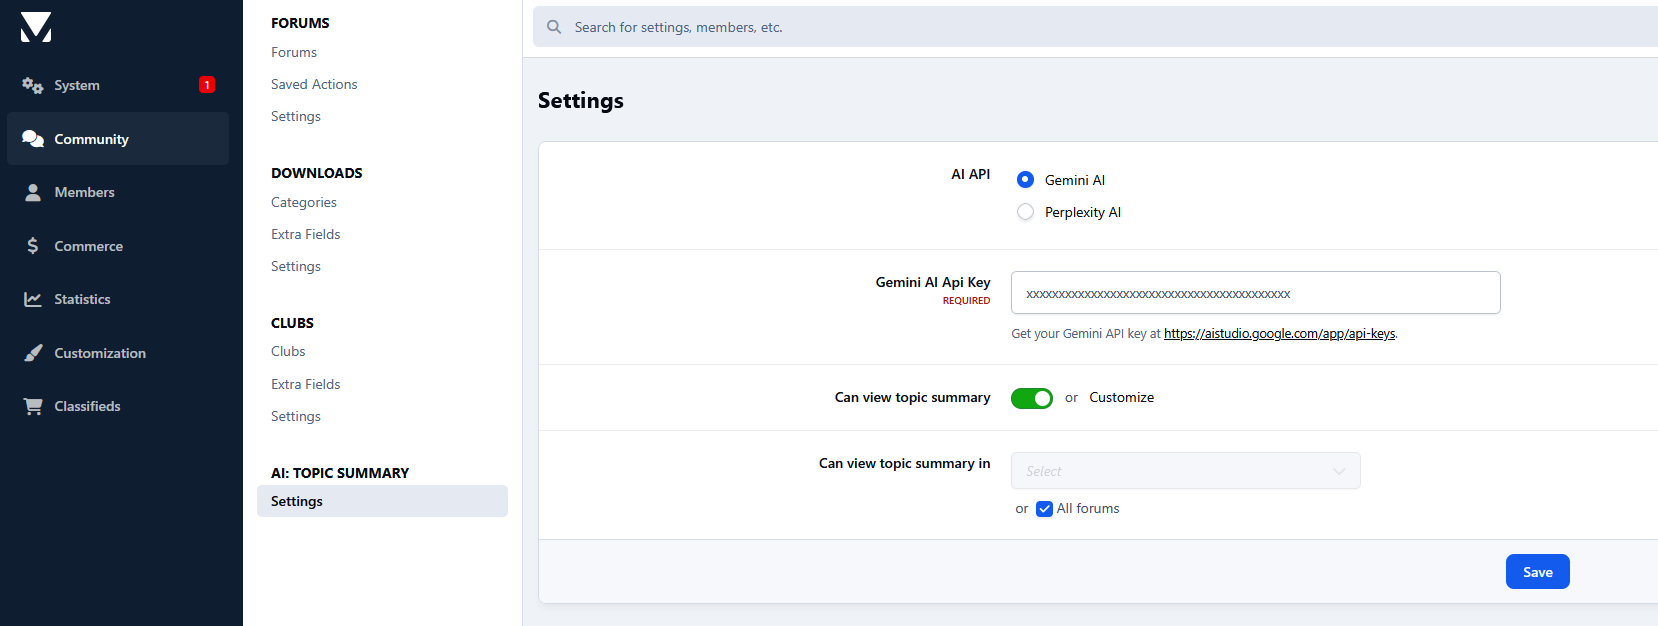Screen dimensions: 1658x626
Task: Select the Perplexity AI radio button
Action: coord(1025,212)
